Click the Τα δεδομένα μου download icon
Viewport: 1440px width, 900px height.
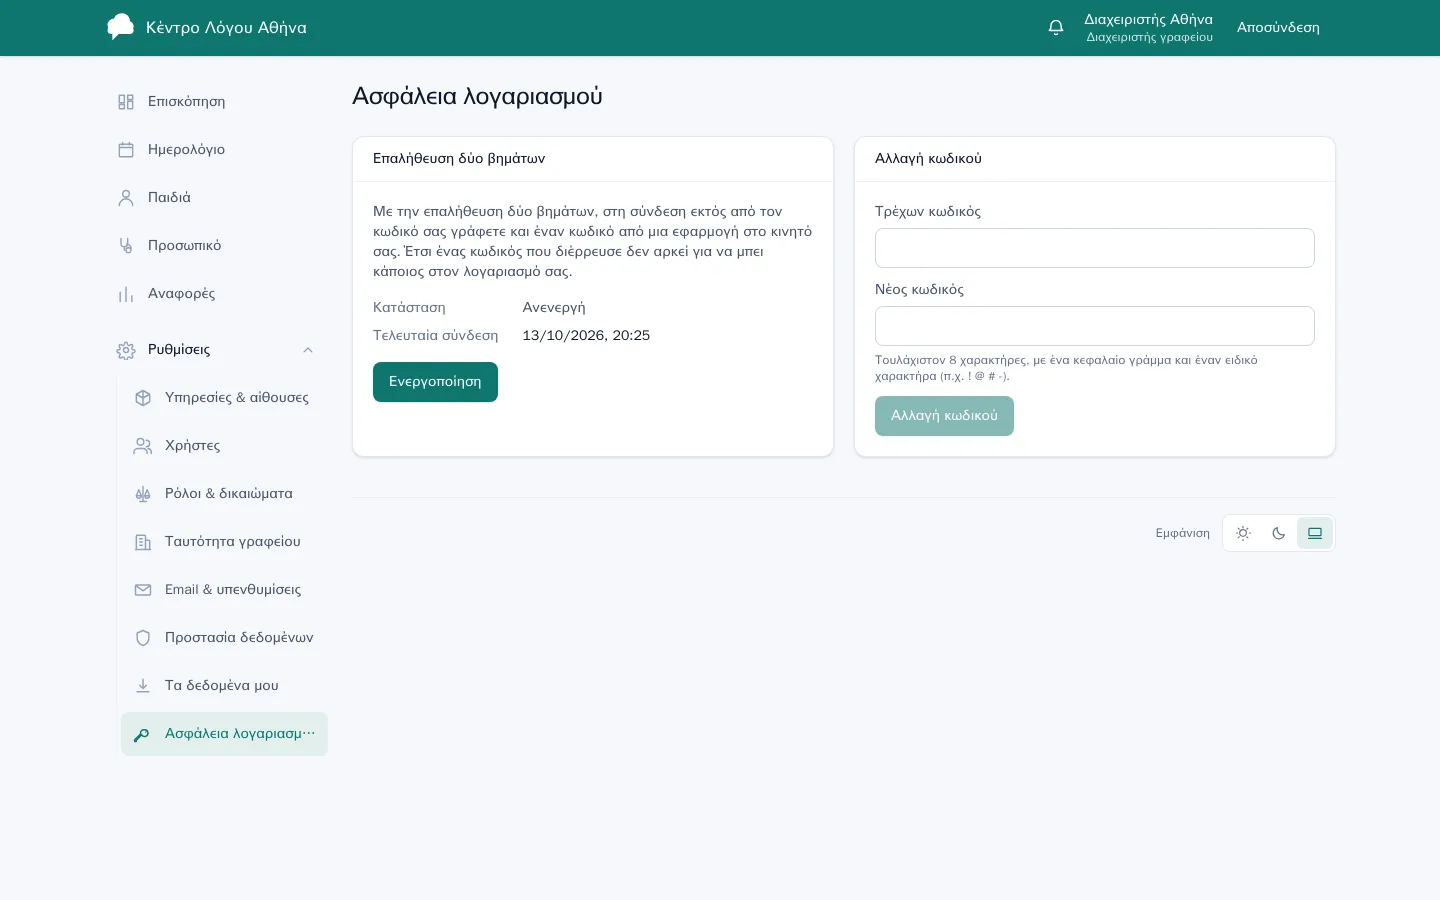pos(143,686)
